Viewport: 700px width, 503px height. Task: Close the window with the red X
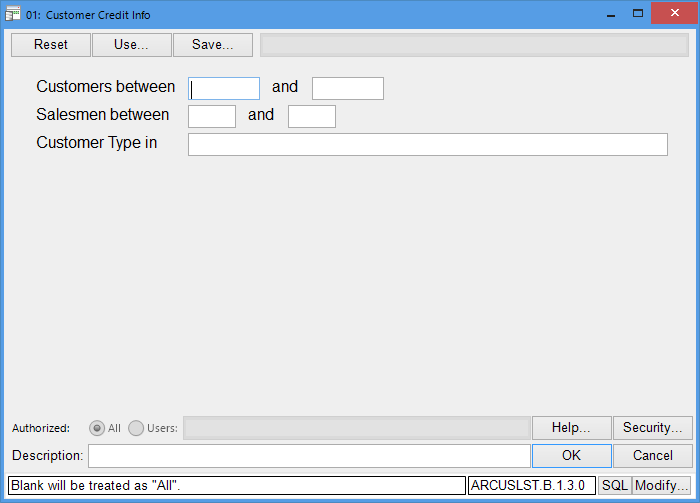coord(673,13)
